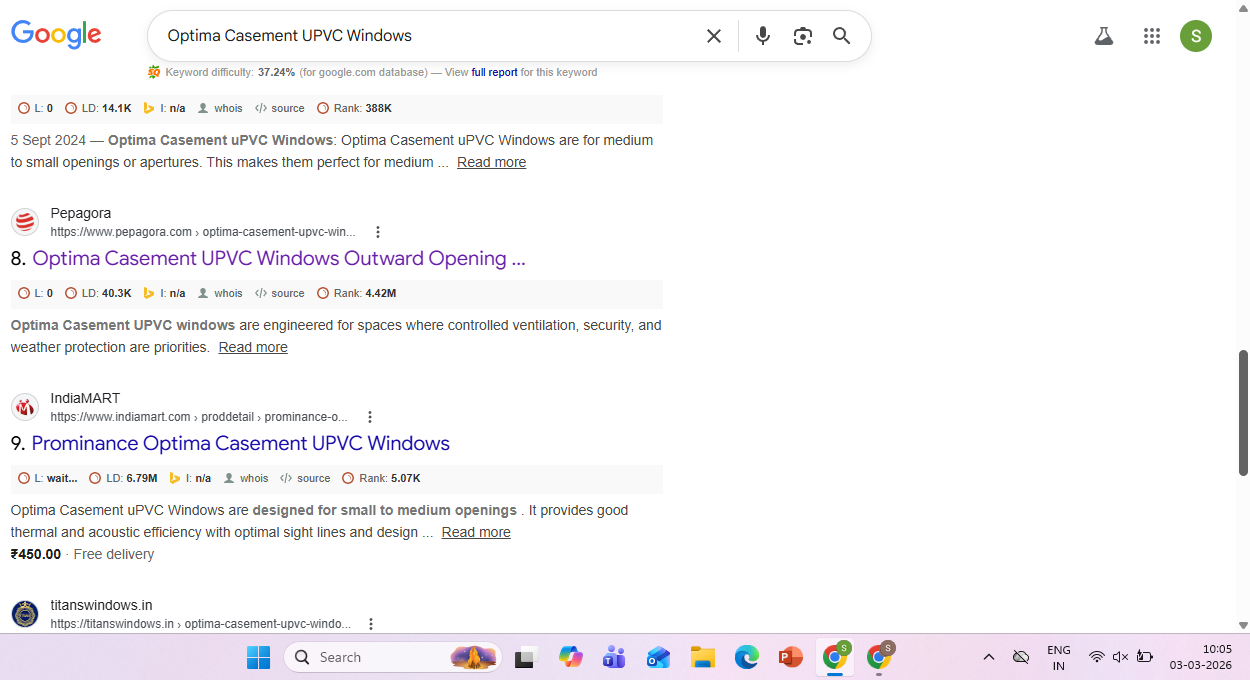Viewport: 1250px width, 680px height.
Task: Click the IndiaMART site favicon
Action: click(25, 407)
